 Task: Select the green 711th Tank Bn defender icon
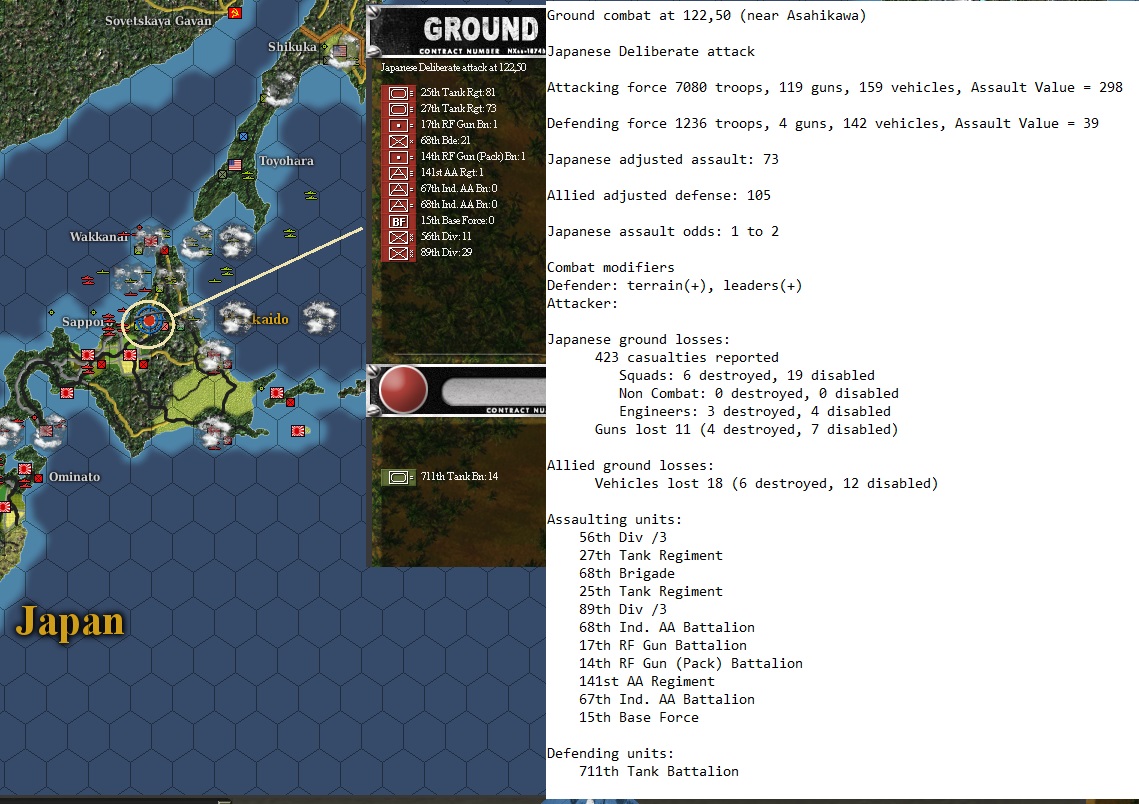click(398, 477)
